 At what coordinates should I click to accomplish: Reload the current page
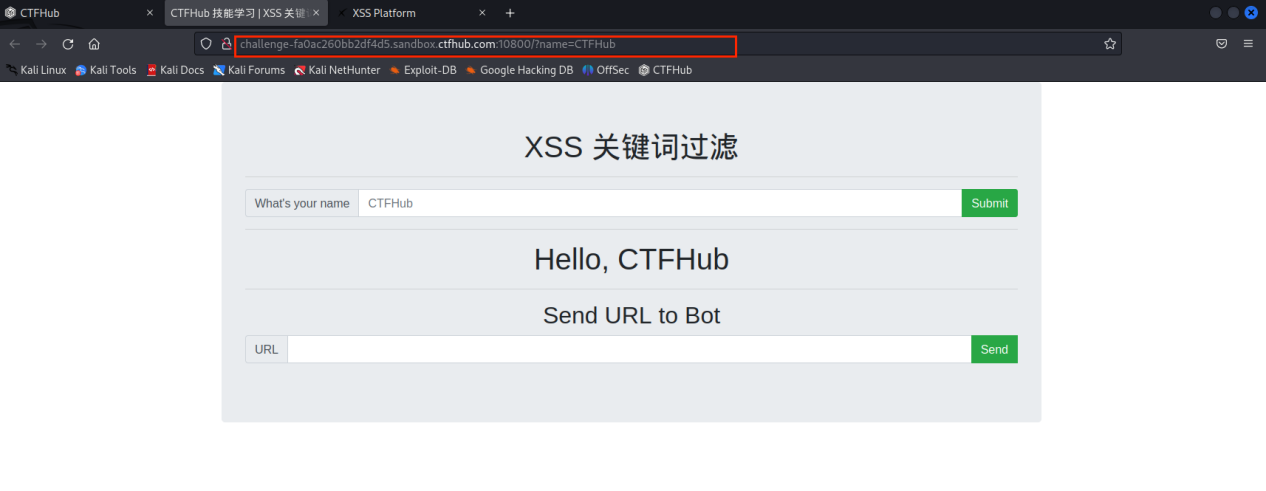tap(68, 44)
